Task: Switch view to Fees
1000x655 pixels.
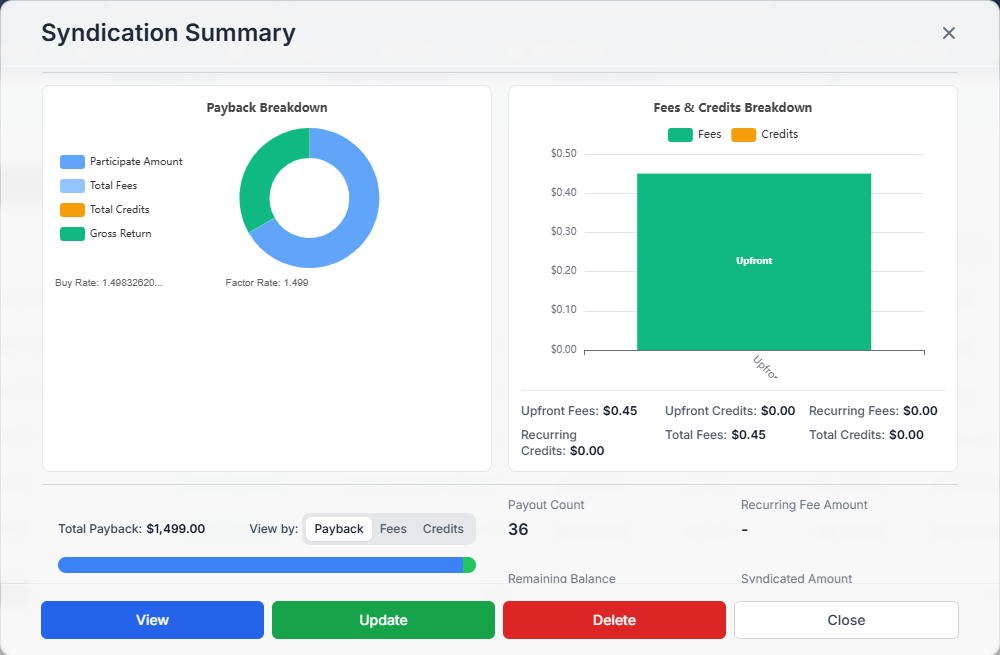Action: (393, 529)
